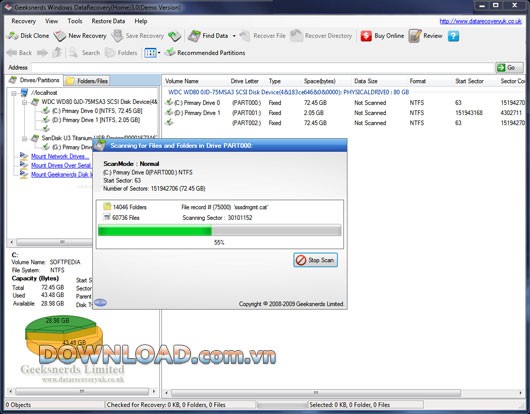530x414 pixels.
Task: Open the Help menu
Action: tap(141, 21)
